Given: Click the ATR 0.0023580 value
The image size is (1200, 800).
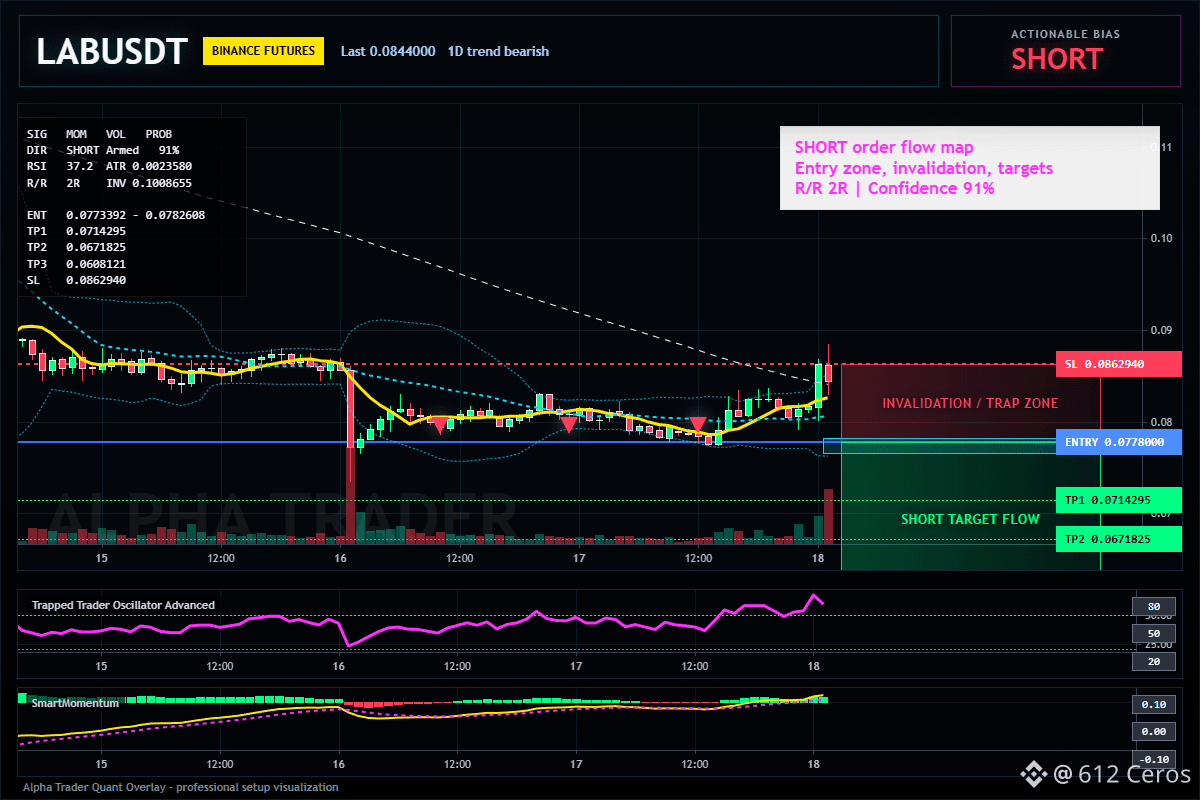Looking at the screenshot, I should click(149, 166).
